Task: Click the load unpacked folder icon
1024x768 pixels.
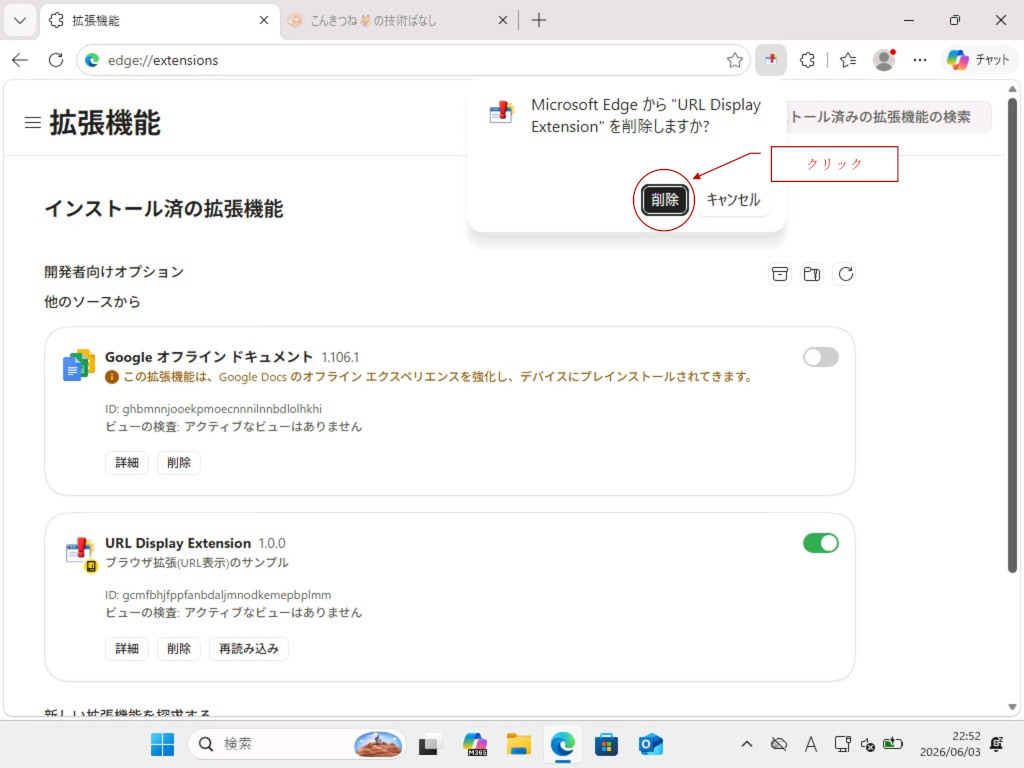Action: [x=812, y=274]
